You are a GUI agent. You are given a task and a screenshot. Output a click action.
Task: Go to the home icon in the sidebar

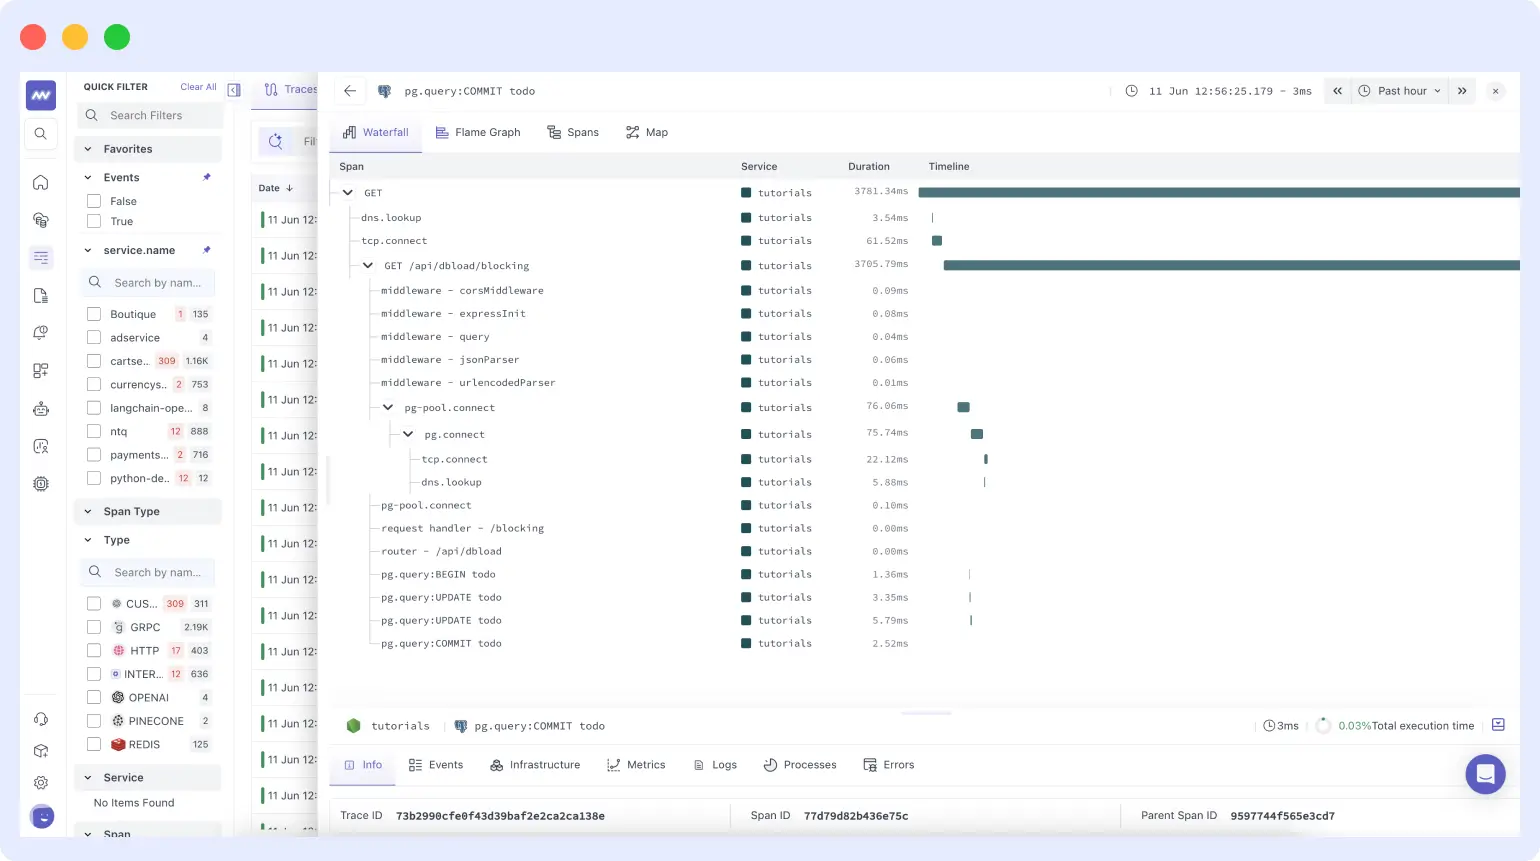(41, 182)
